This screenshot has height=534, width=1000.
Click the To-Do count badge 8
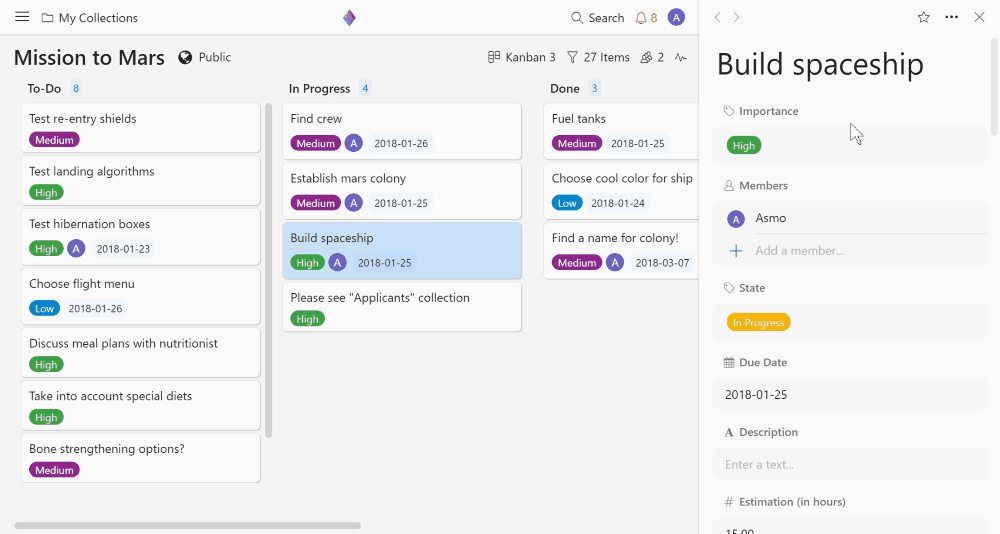pos(76,89)
